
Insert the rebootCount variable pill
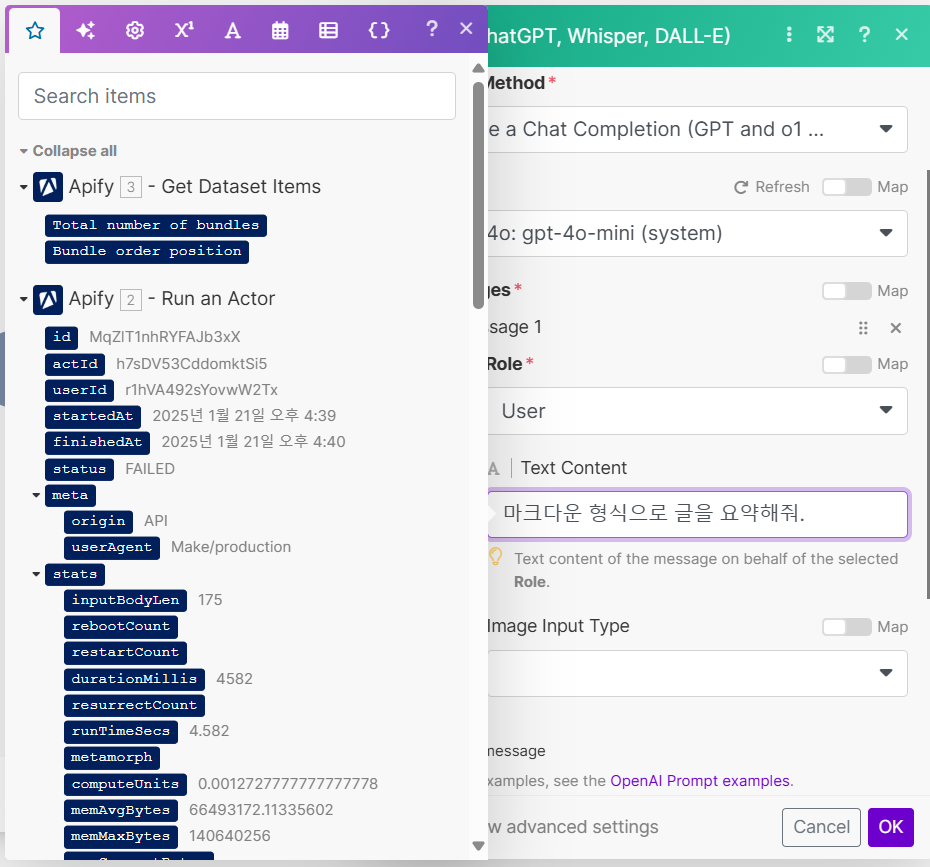(121, 626)
